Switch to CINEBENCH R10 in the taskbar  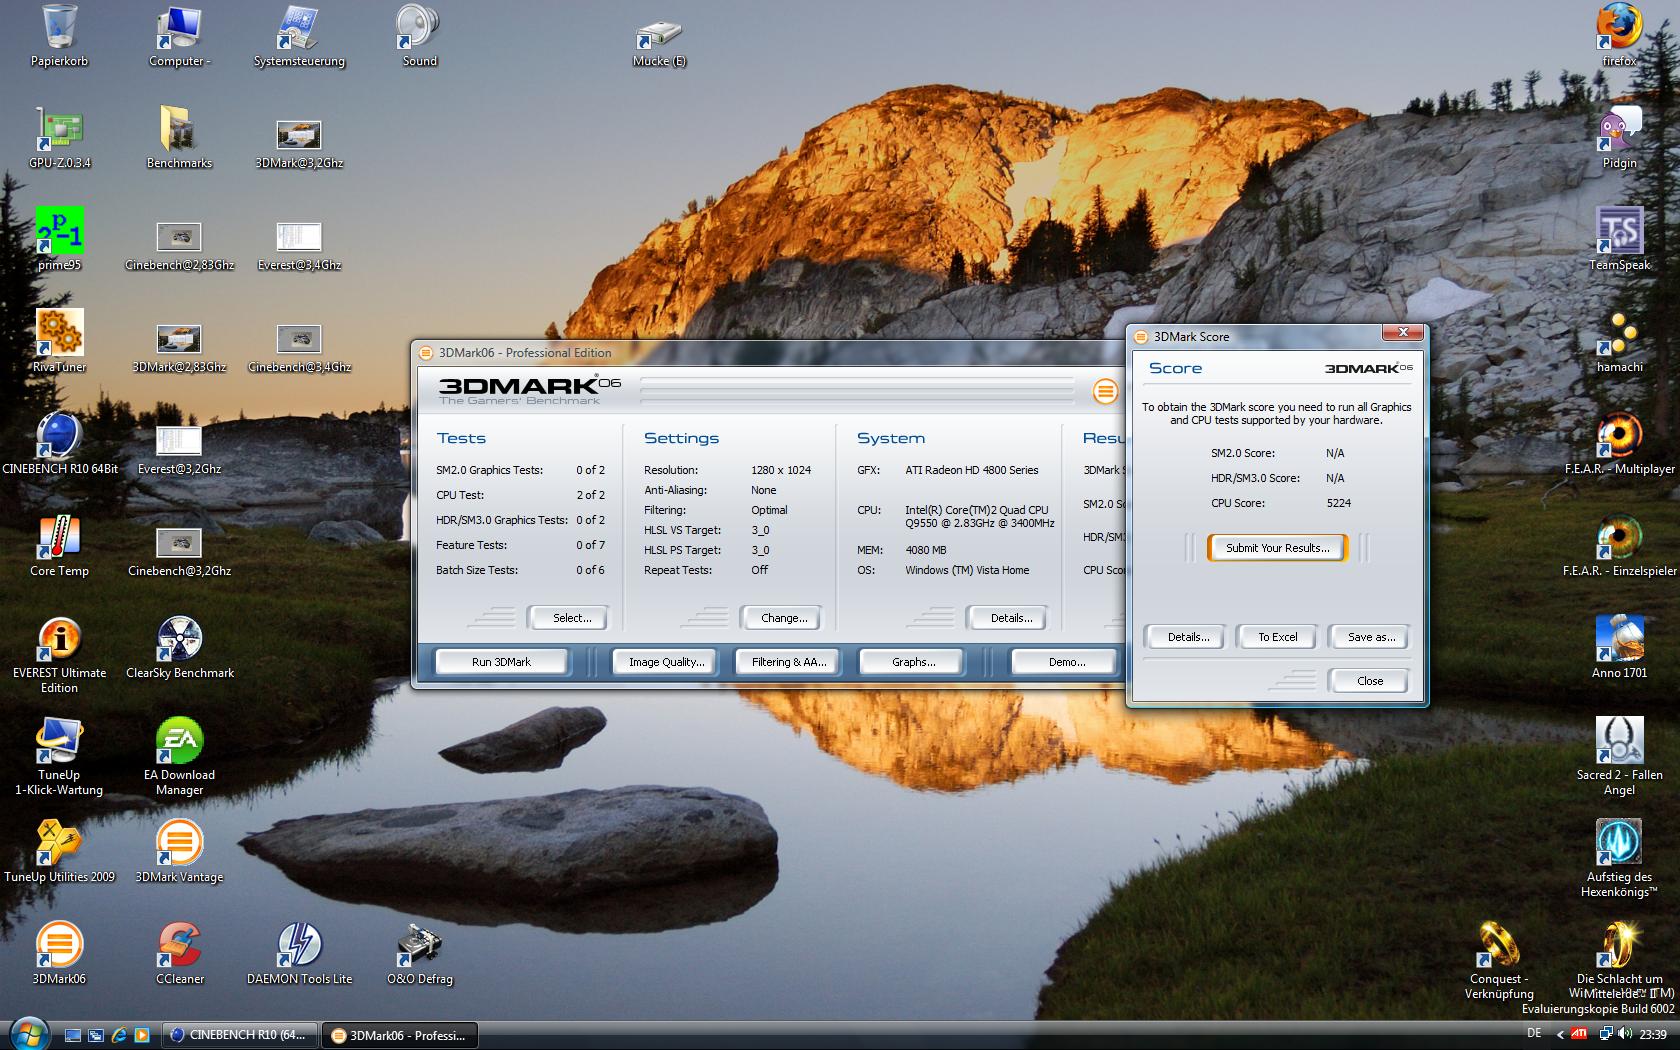239,1035
